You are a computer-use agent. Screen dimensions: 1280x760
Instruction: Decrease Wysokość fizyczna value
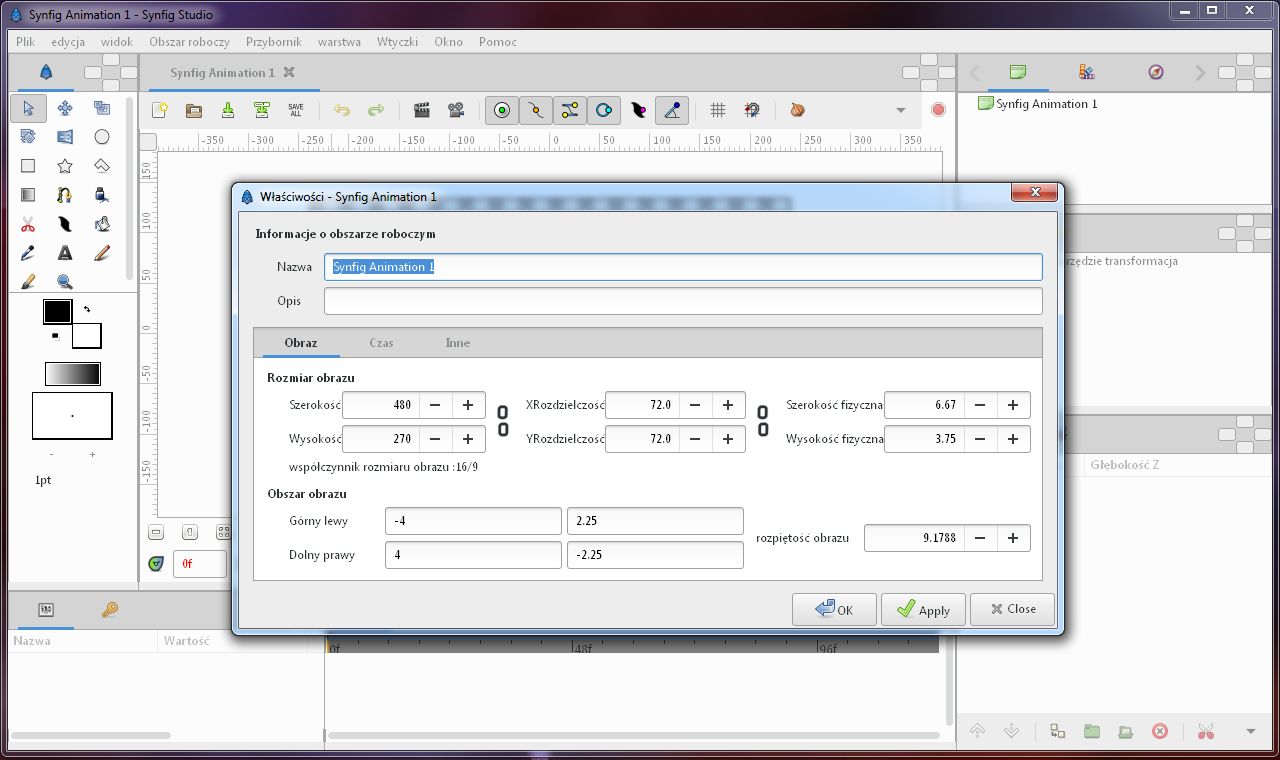980,439
